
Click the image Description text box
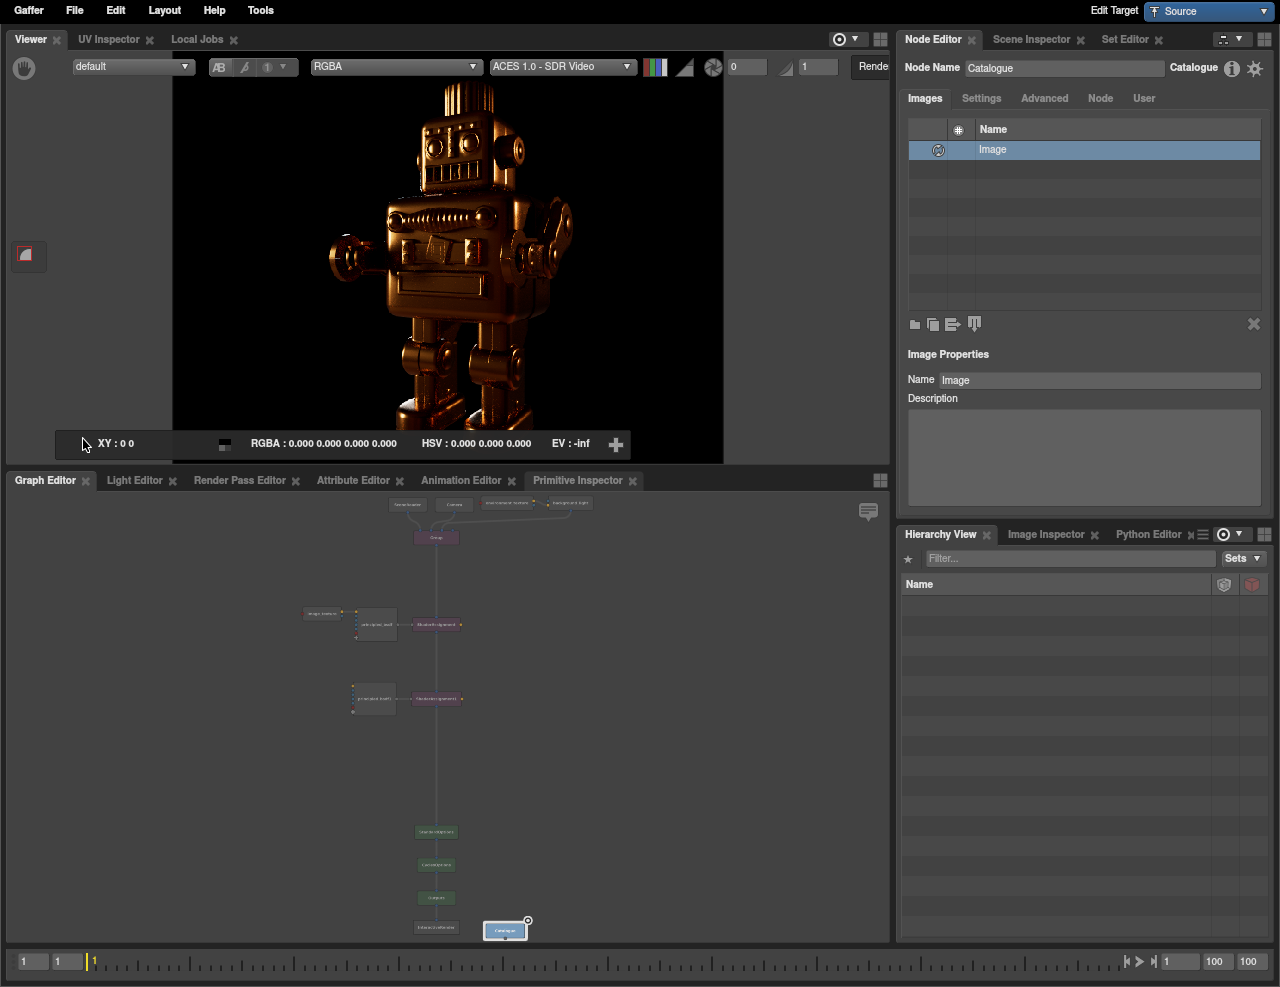(x=1084, y=457)
